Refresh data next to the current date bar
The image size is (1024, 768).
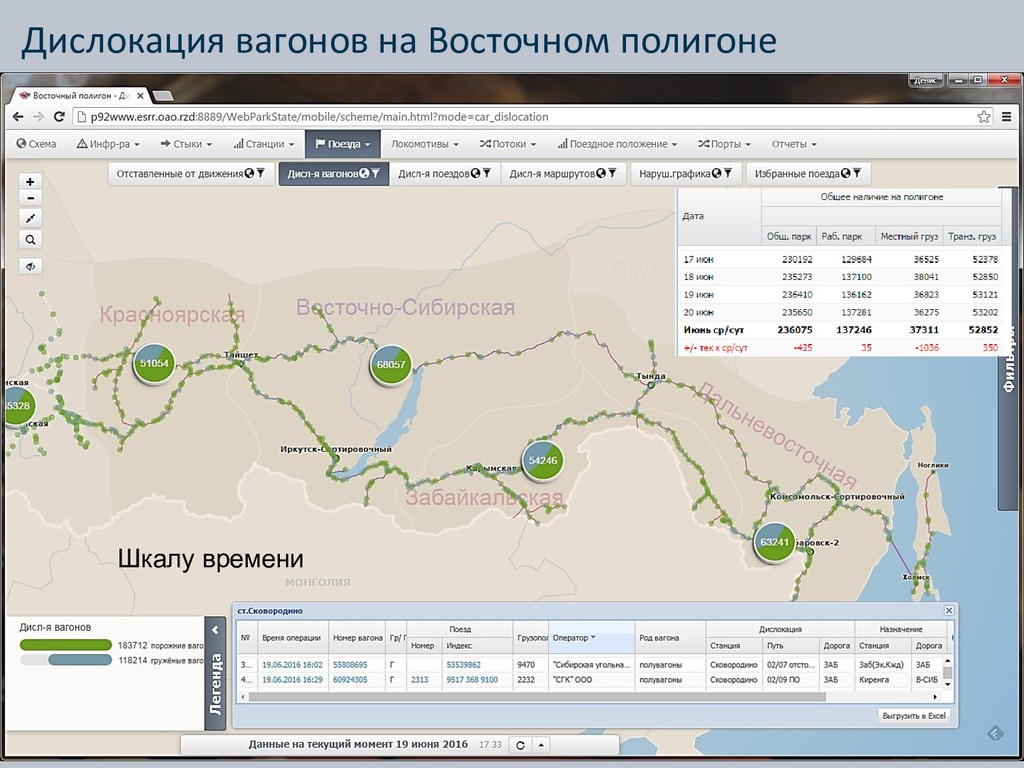pyautogui.click(x=520, y=745)
